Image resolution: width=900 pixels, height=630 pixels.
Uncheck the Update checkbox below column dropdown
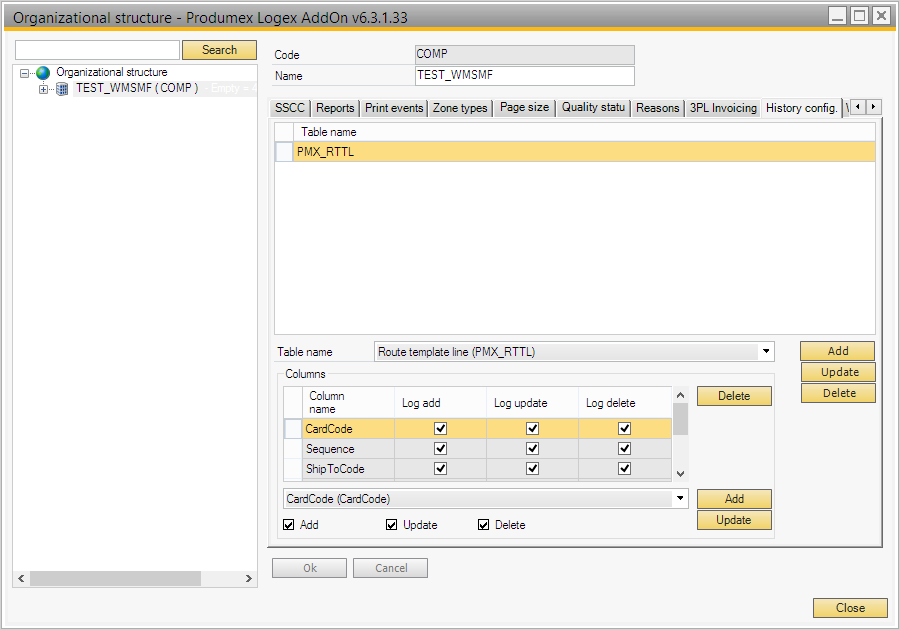(x=392, y=525)
